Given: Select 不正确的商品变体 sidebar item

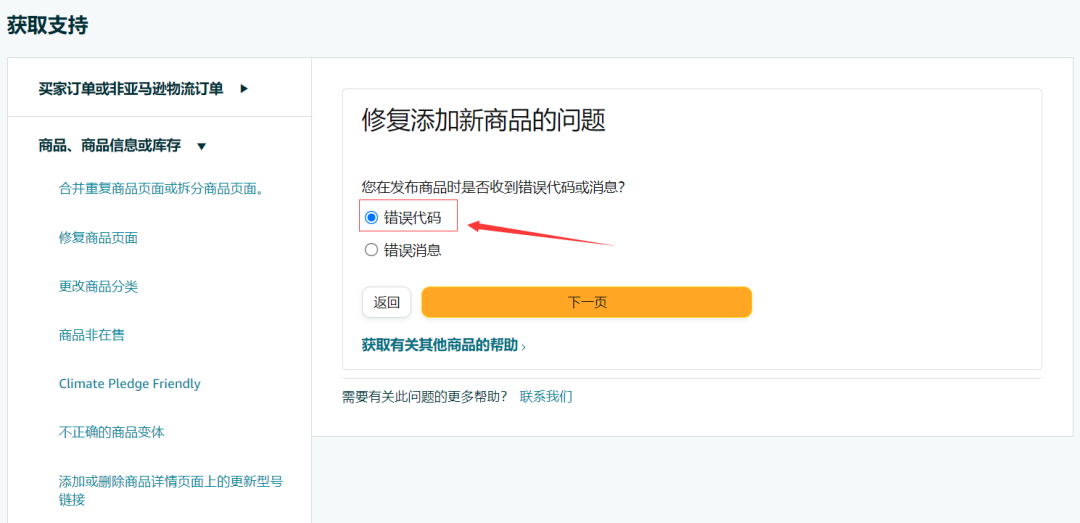Looking at the screenshot, I should point(112,433).
